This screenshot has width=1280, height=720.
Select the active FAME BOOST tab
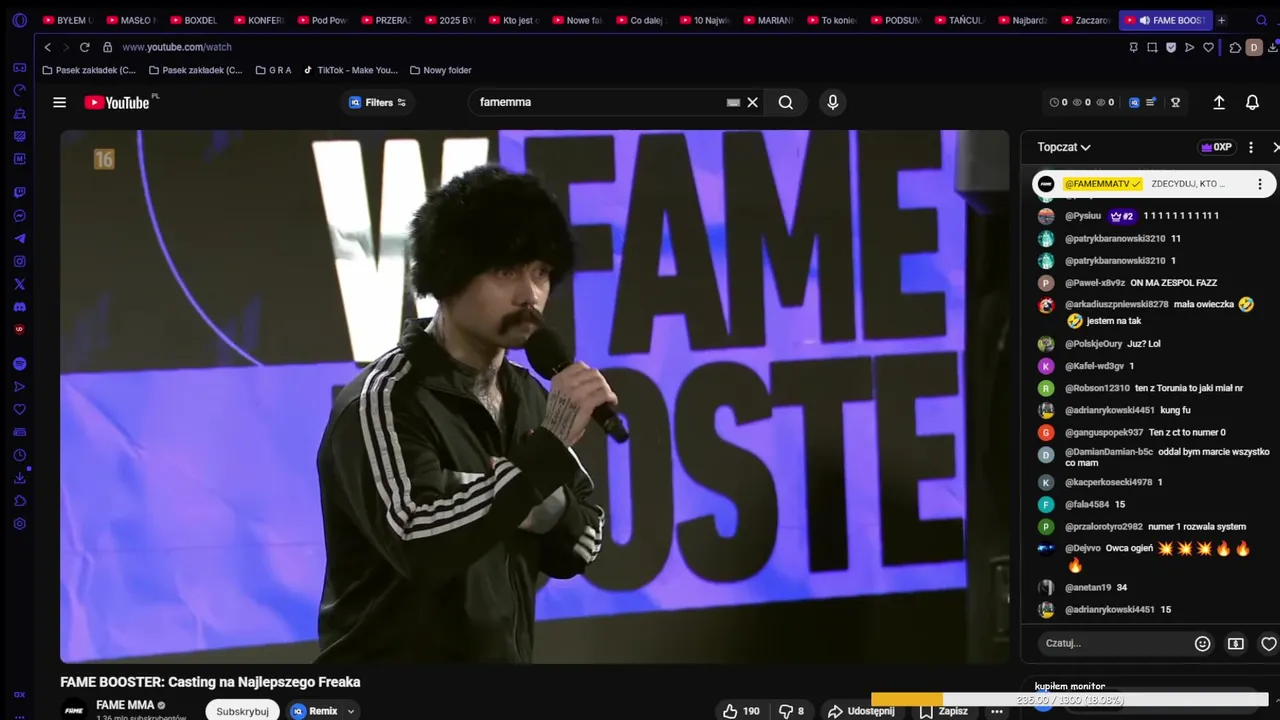click(x=1166, y=20)
